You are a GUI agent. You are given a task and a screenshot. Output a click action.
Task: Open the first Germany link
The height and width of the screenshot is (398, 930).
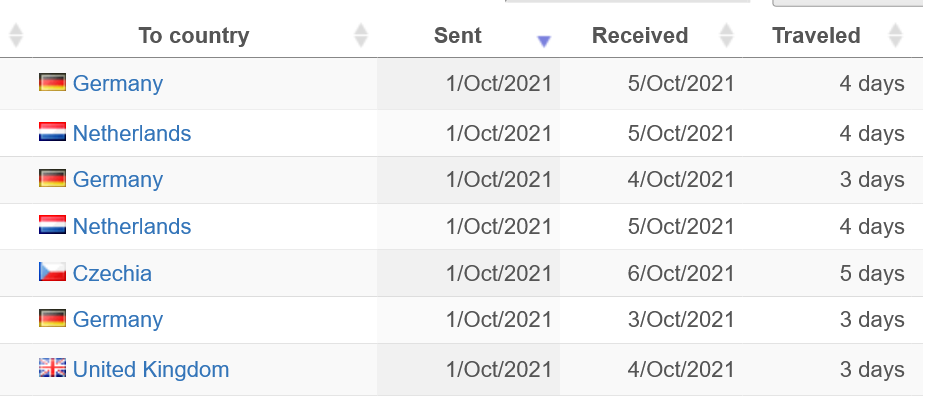point(117,84)
